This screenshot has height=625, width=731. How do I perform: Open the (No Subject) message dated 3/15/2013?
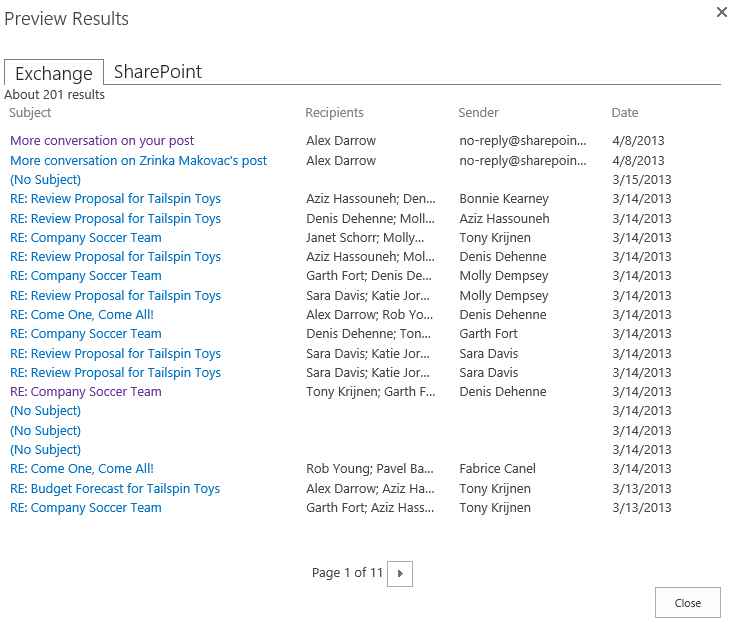(x=46, y=179)
